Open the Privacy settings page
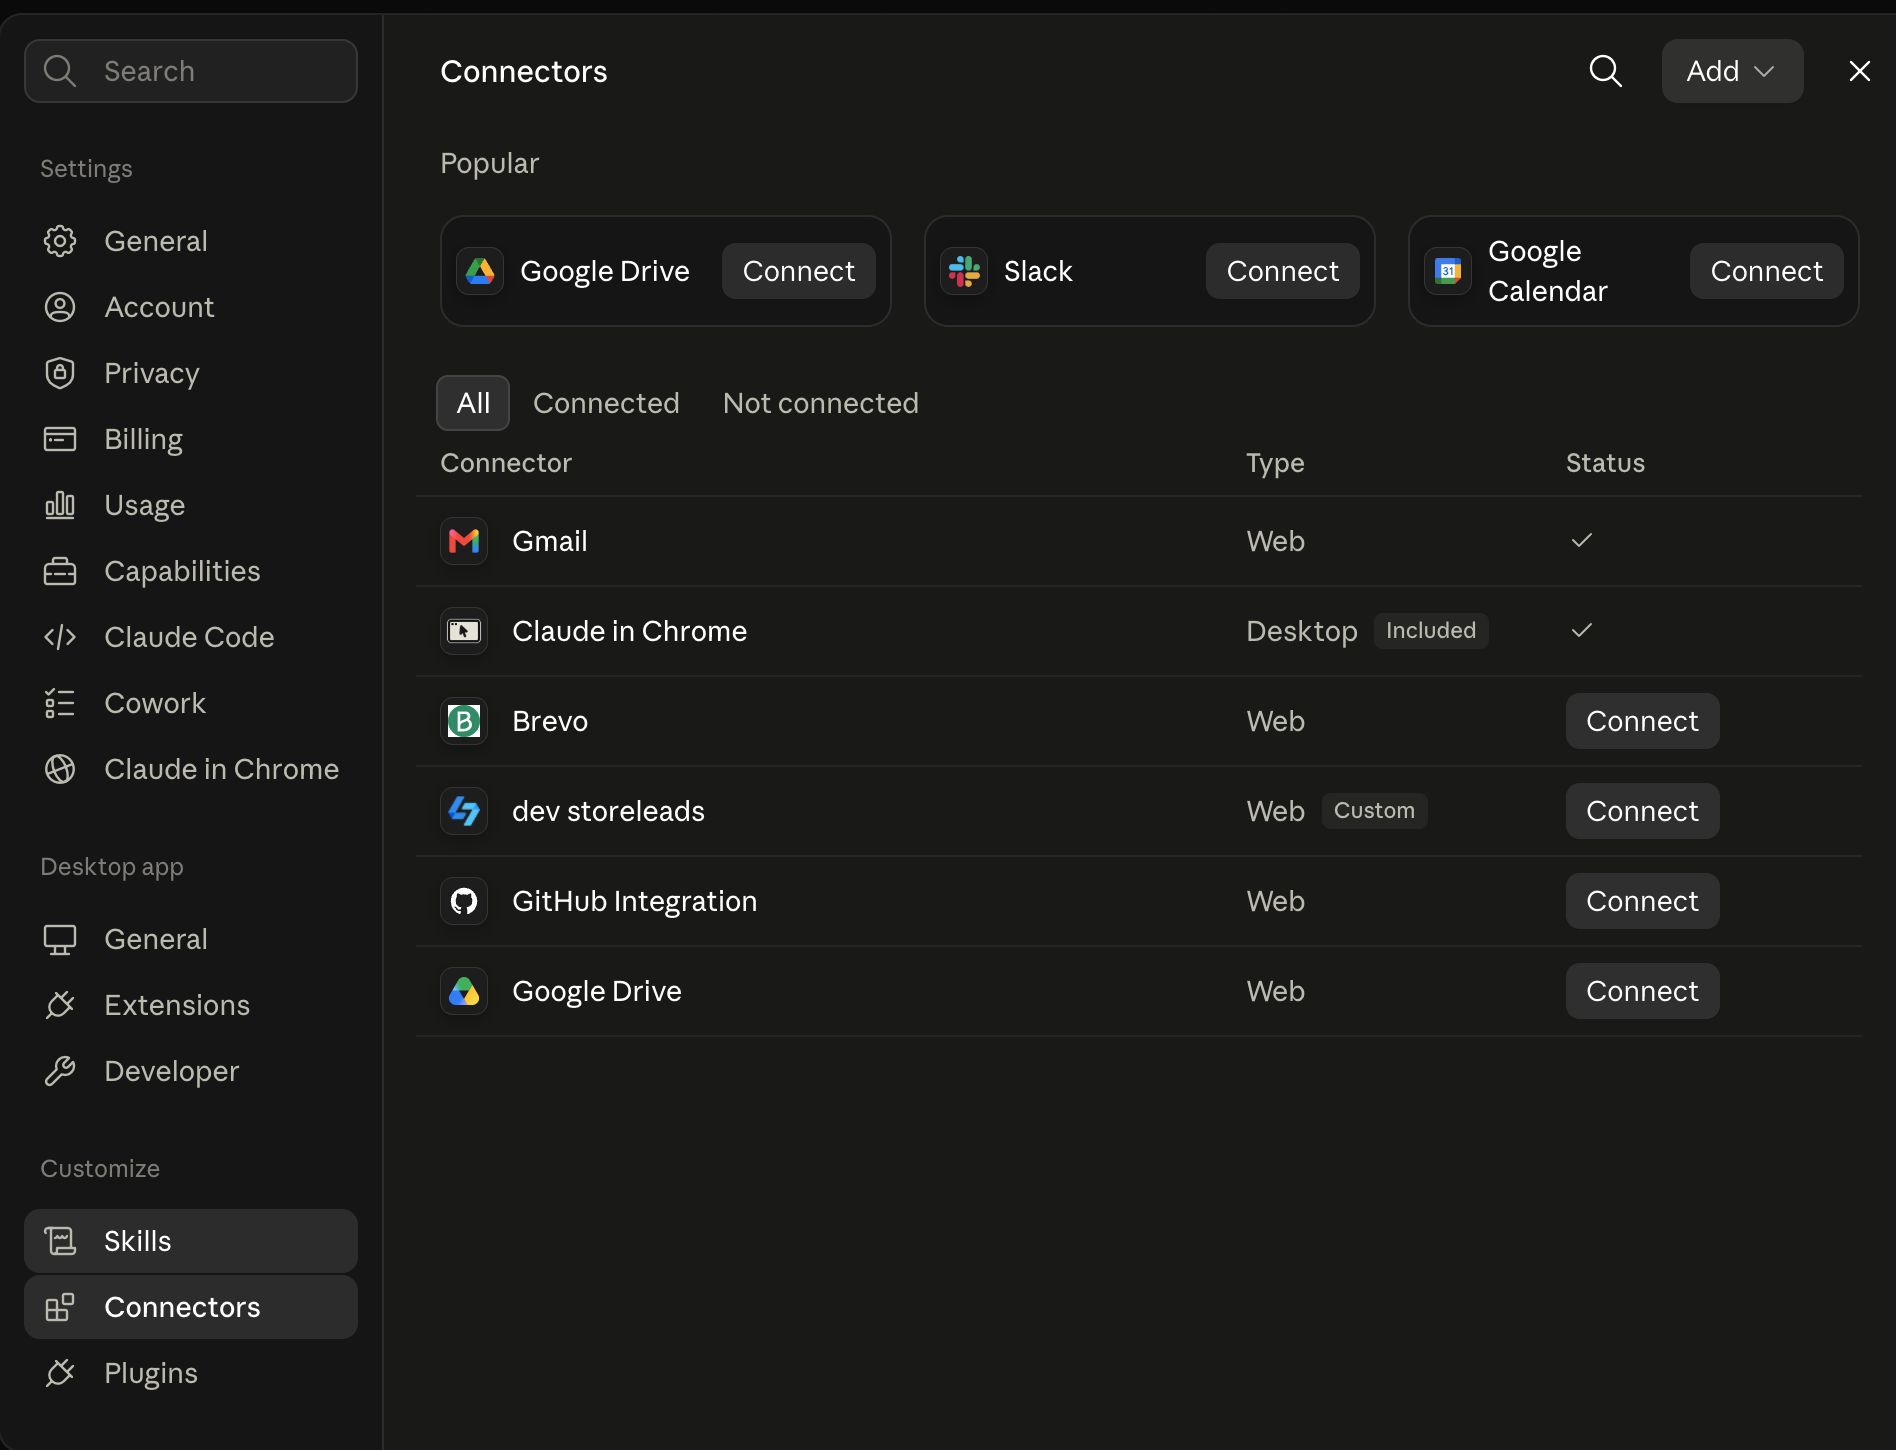This screenshot has width=1896, height=1450. click(191, 373)
